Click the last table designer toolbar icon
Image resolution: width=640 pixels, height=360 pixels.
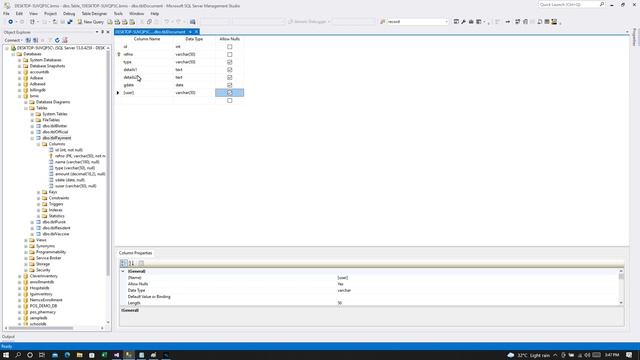tap(554, 22)
